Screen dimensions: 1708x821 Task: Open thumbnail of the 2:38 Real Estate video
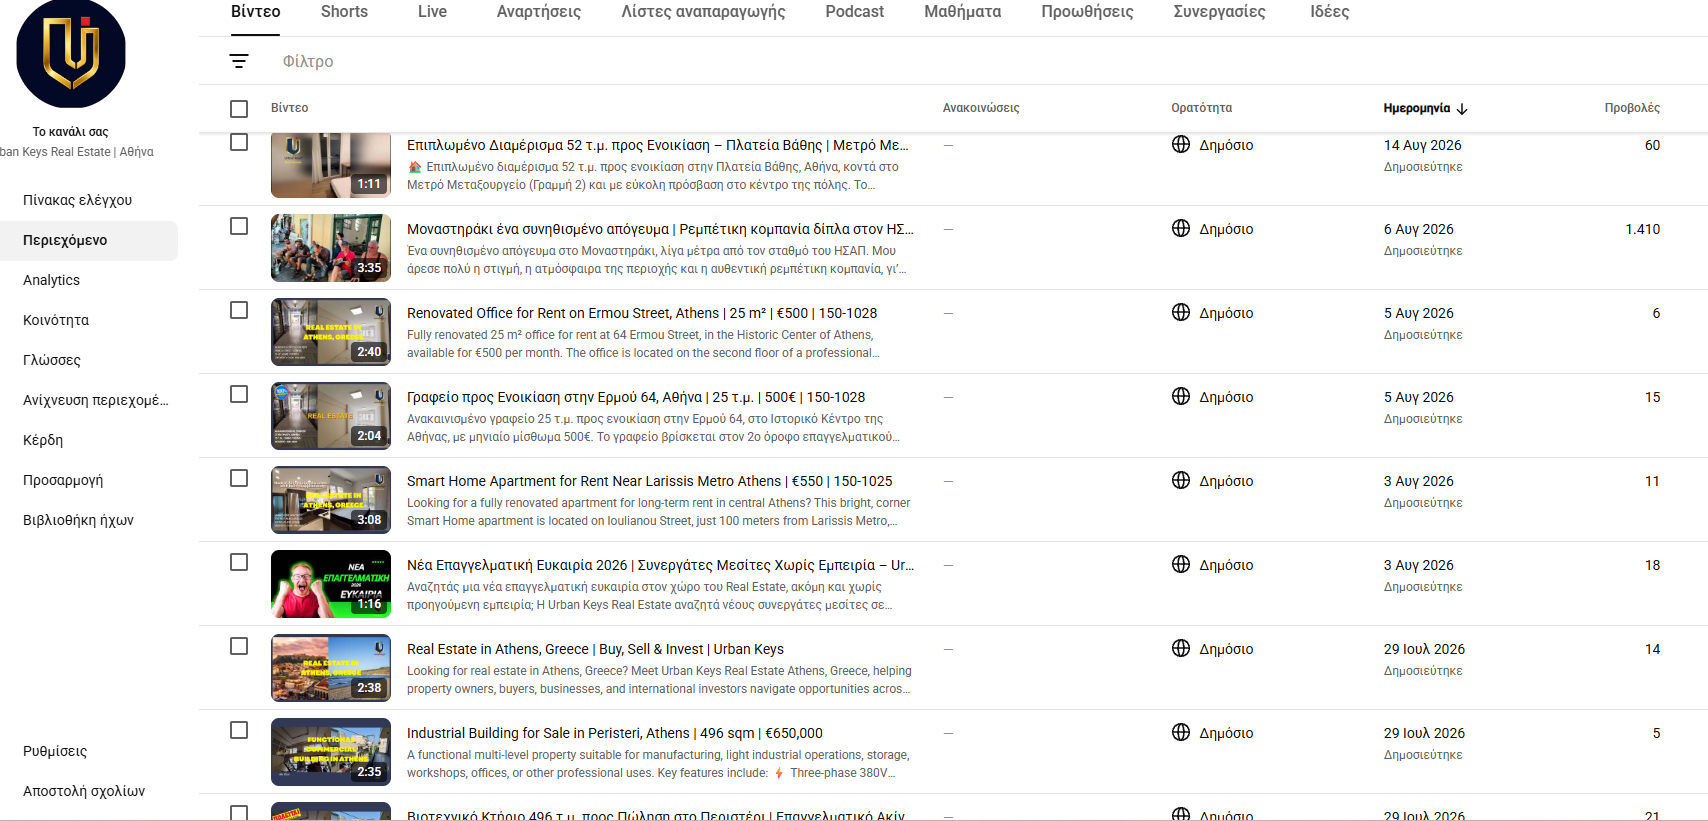(331, 668)
